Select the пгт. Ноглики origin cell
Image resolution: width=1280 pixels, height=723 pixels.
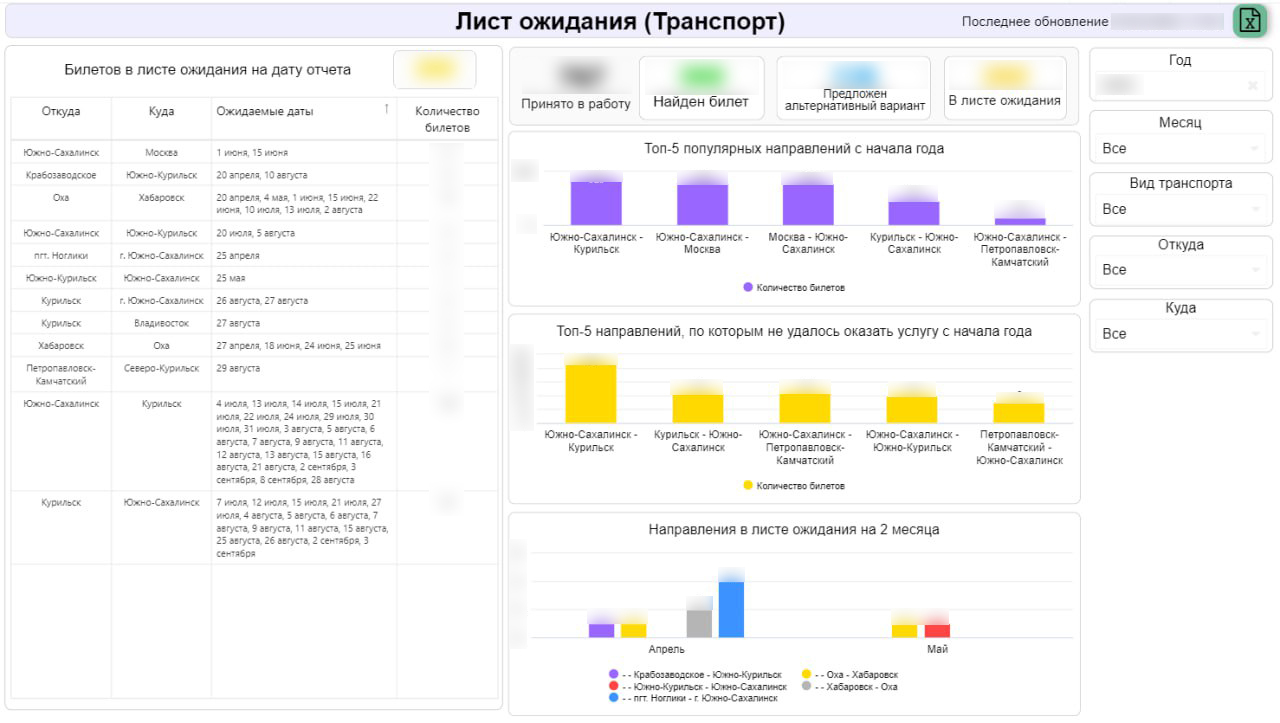coord(61,255)
